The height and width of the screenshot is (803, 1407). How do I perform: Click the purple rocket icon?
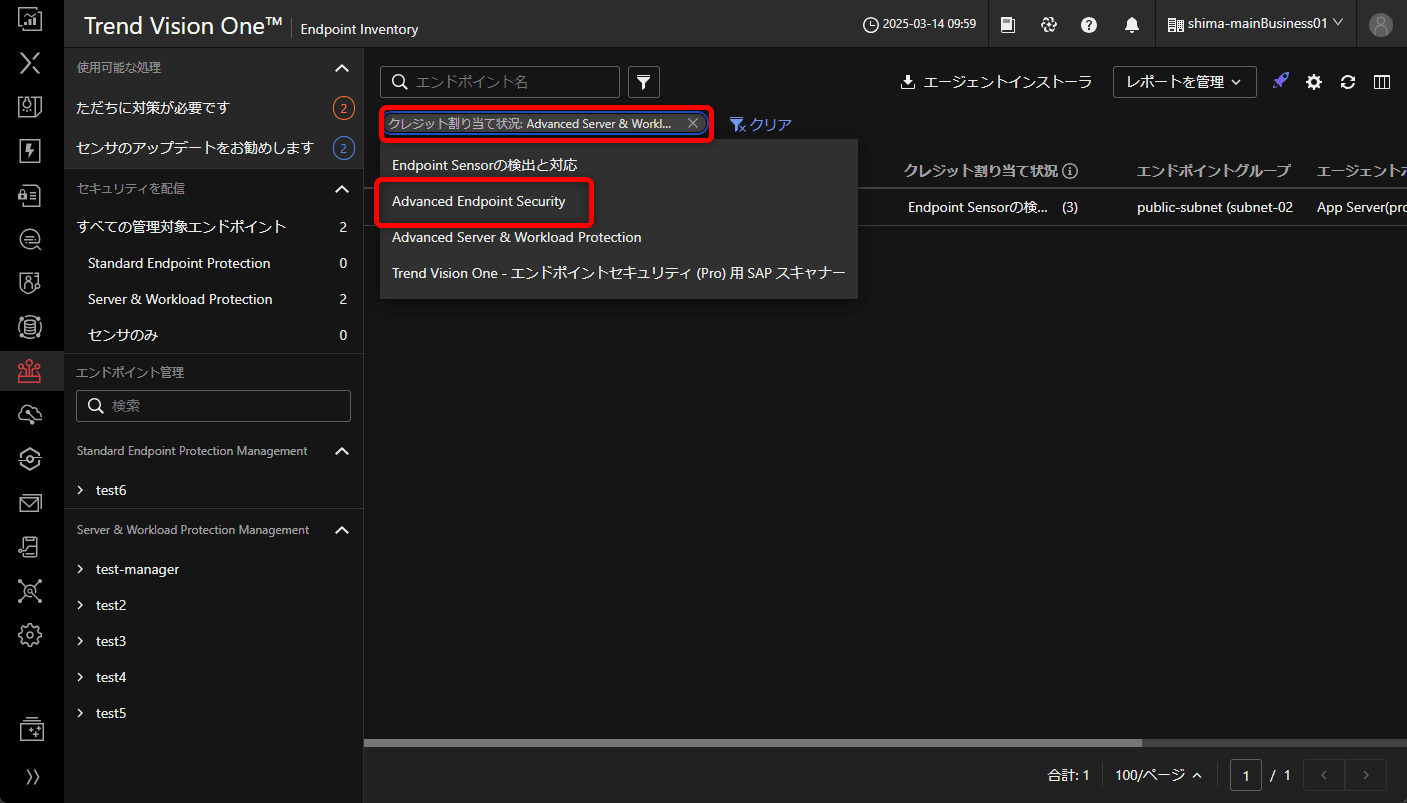click(x=1280, y=81)
